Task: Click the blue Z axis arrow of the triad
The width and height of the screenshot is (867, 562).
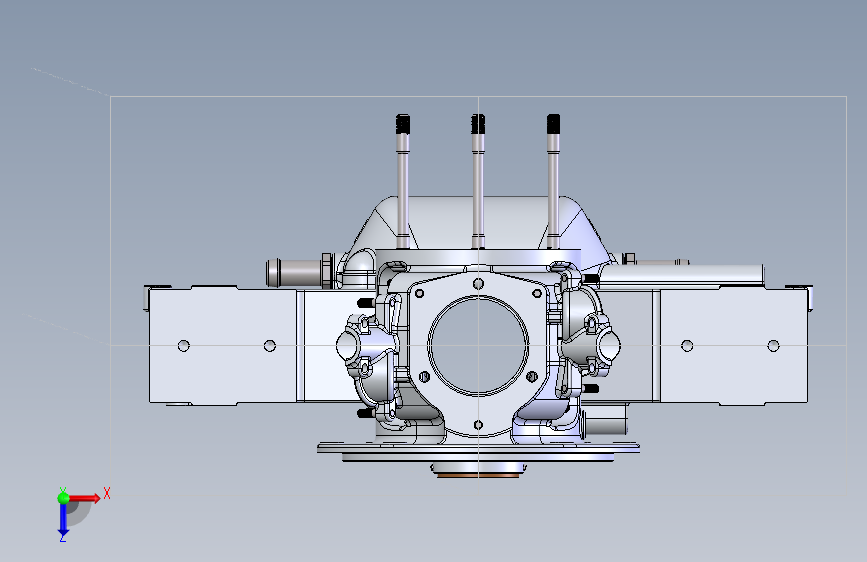Action: coord(63,519)
